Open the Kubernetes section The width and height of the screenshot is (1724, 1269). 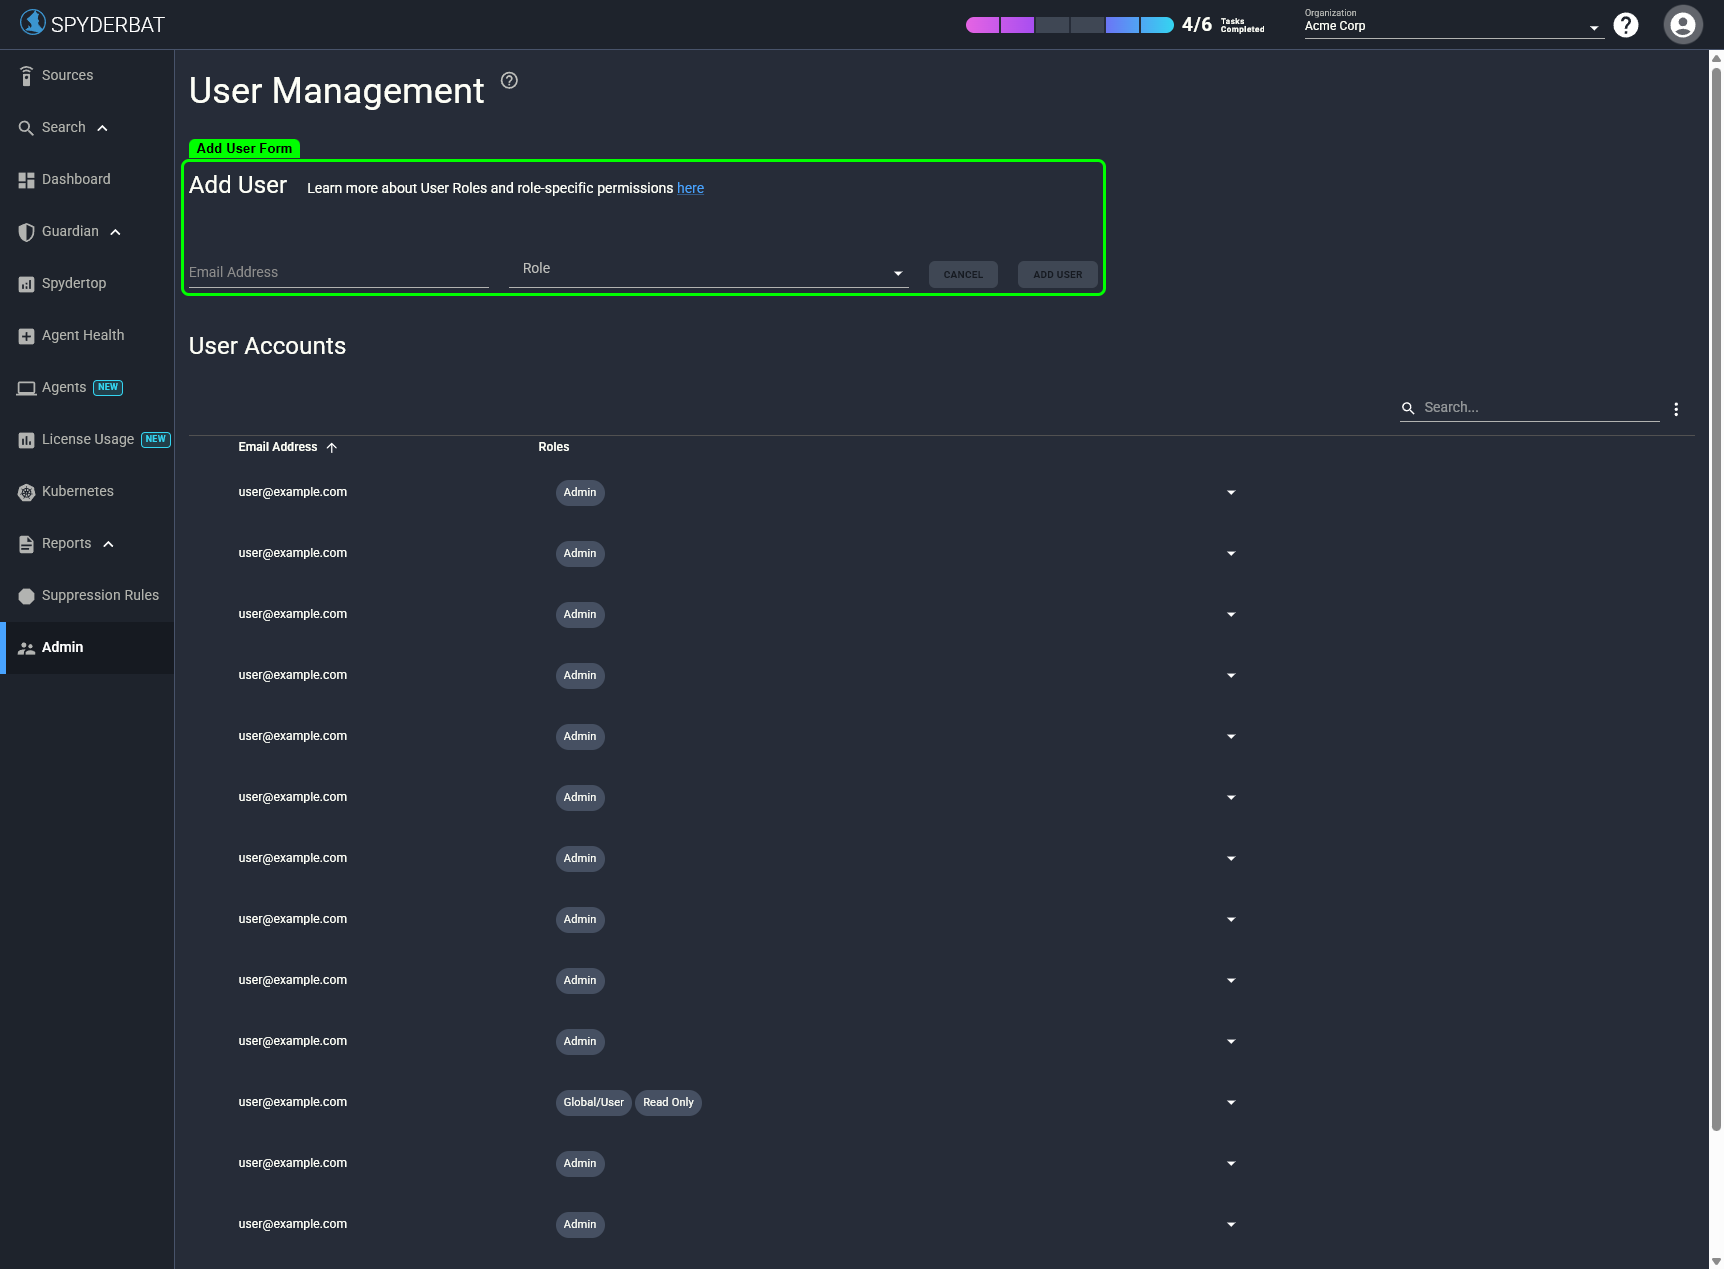pos(26,491)
